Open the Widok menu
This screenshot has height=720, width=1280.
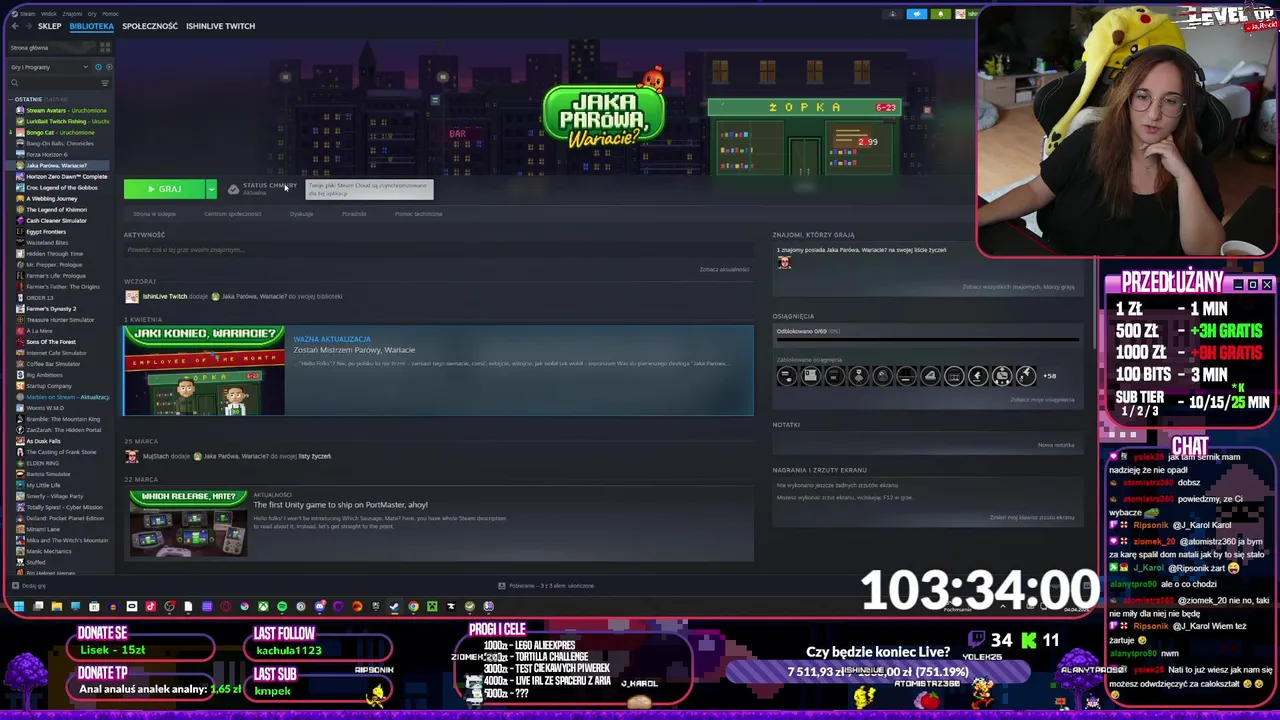click(x=48, y=14)
